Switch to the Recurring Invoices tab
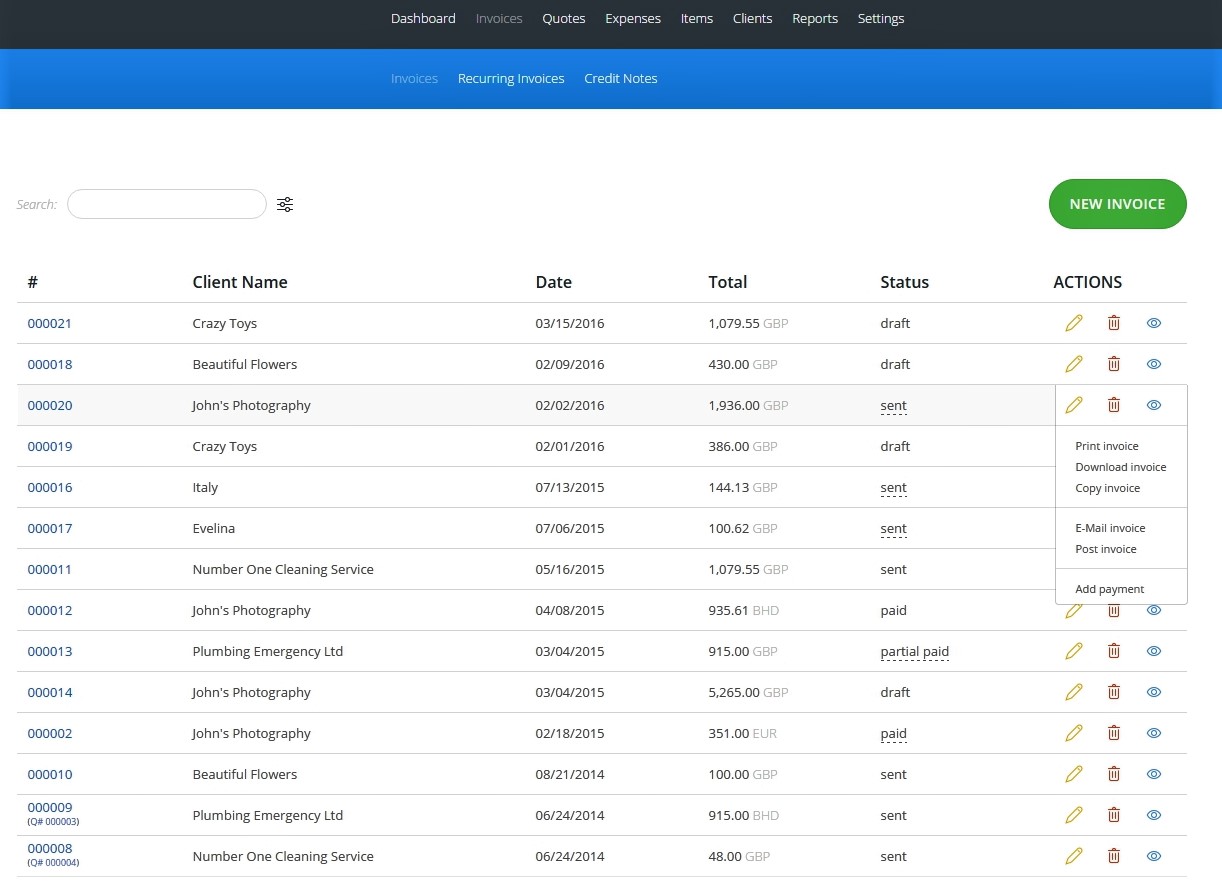The width and height of the screenshot is (1222, 881). click(x=511, y=78)
